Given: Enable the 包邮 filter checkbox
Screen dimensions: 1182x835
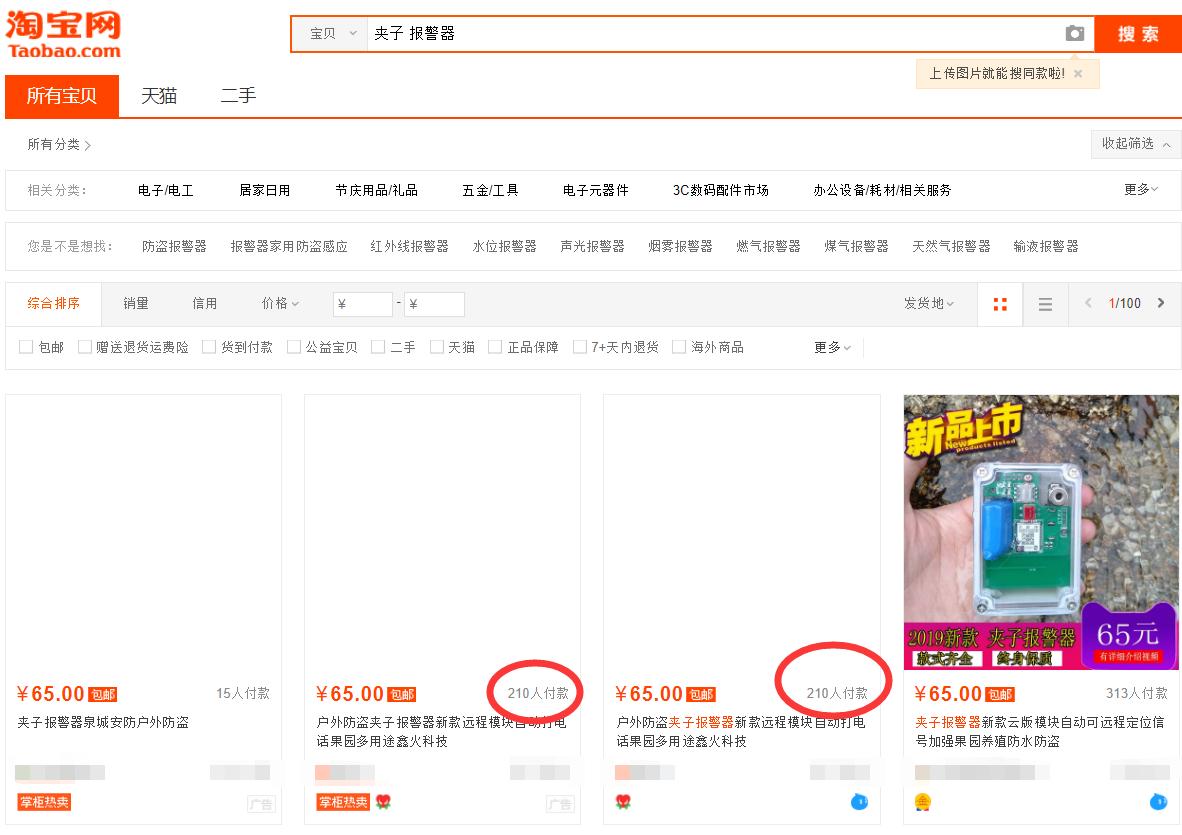Looking at the screenshot, I should click(x=25, y=347).
